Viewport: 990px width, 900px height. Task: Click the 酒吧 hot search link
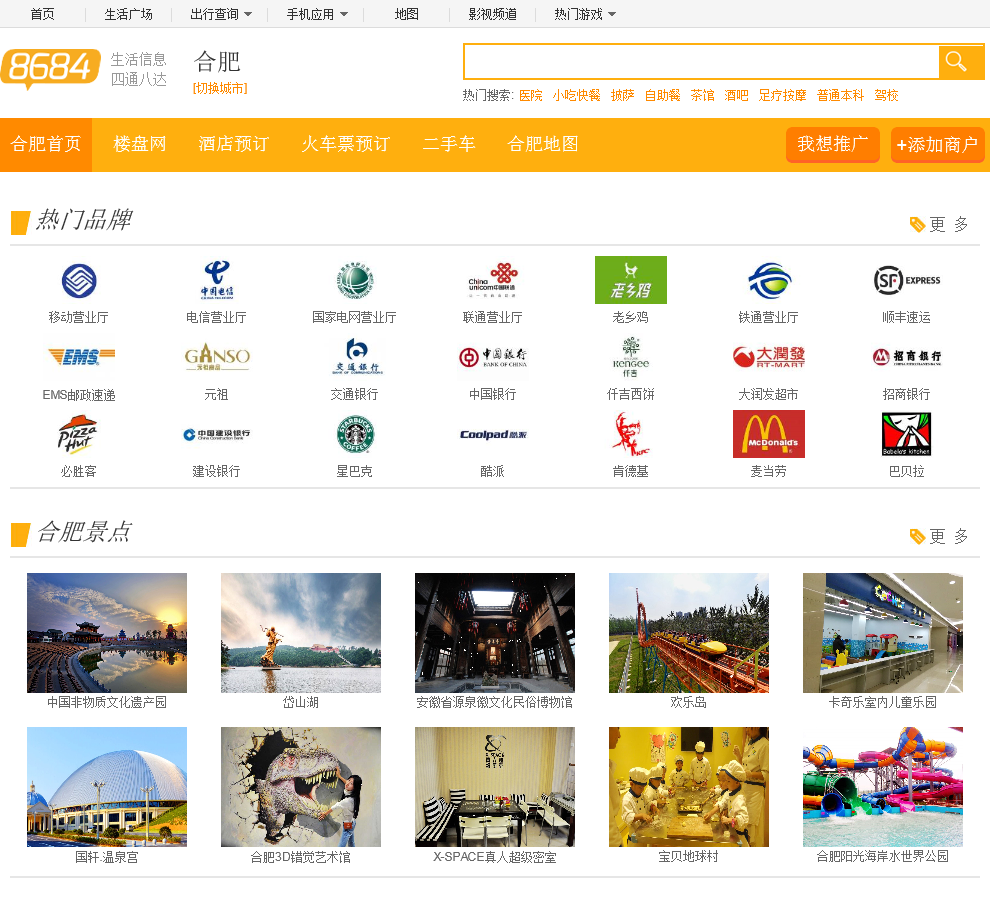tap(736, 95)
